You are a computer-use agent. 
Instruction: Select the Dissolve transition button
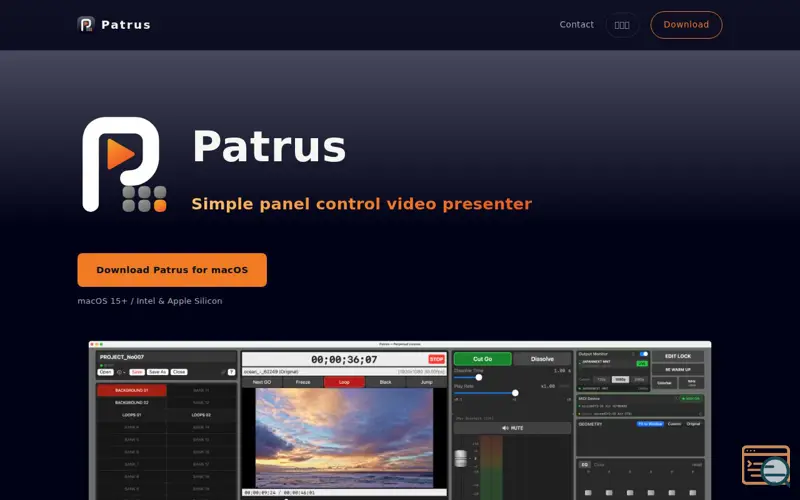point(542,359)
